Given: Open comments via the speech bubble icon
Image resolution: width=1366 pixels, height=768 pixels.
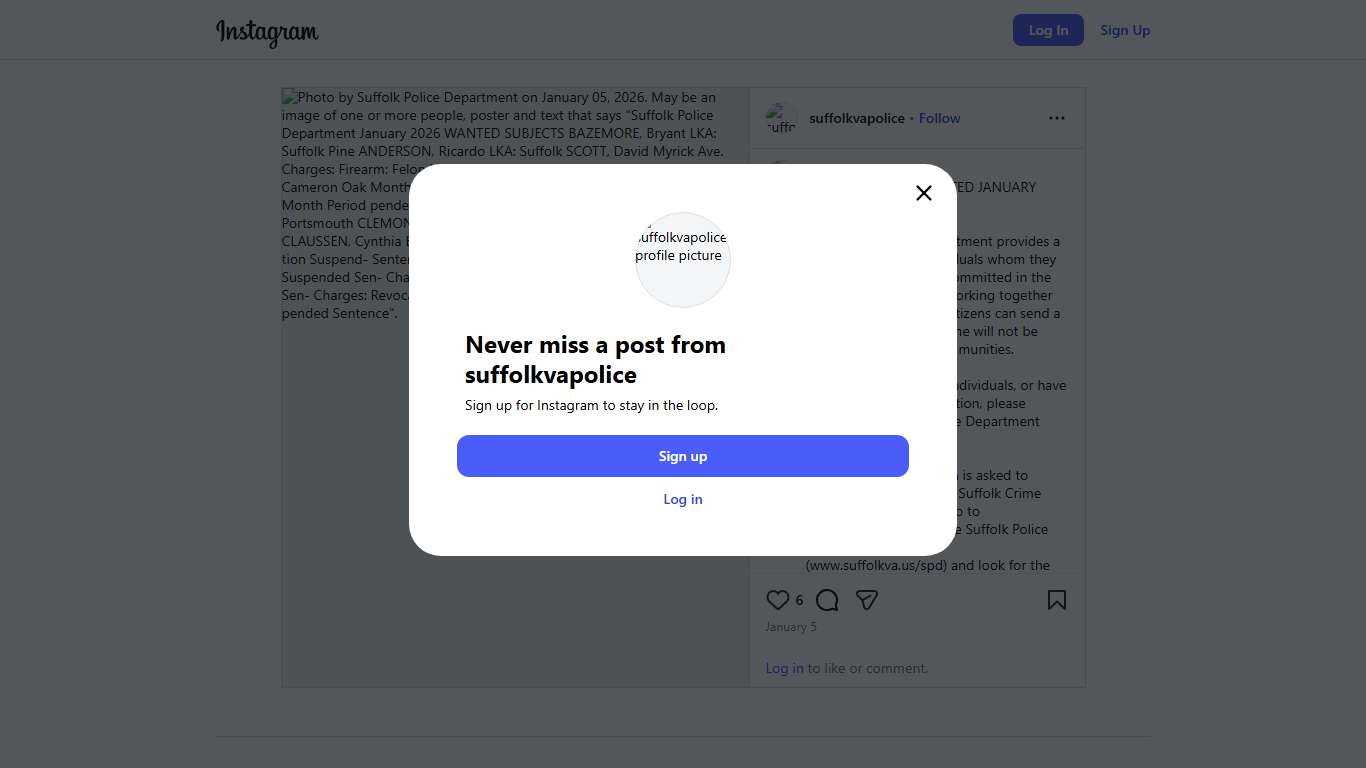Looking at the screenshot, I should coord(827,600).
